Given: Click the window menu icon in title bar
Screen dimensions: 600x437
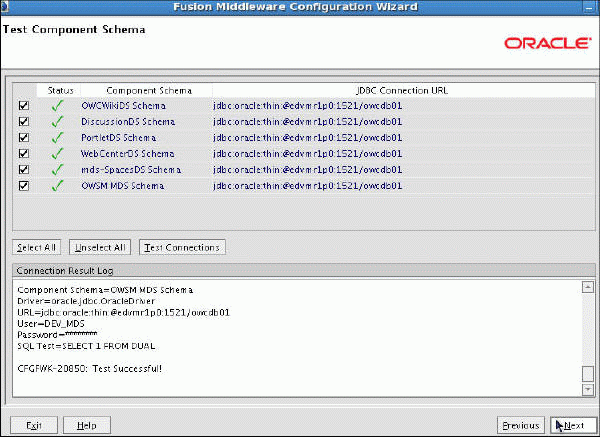Looking at the screenshot, I should pos(4,7).
